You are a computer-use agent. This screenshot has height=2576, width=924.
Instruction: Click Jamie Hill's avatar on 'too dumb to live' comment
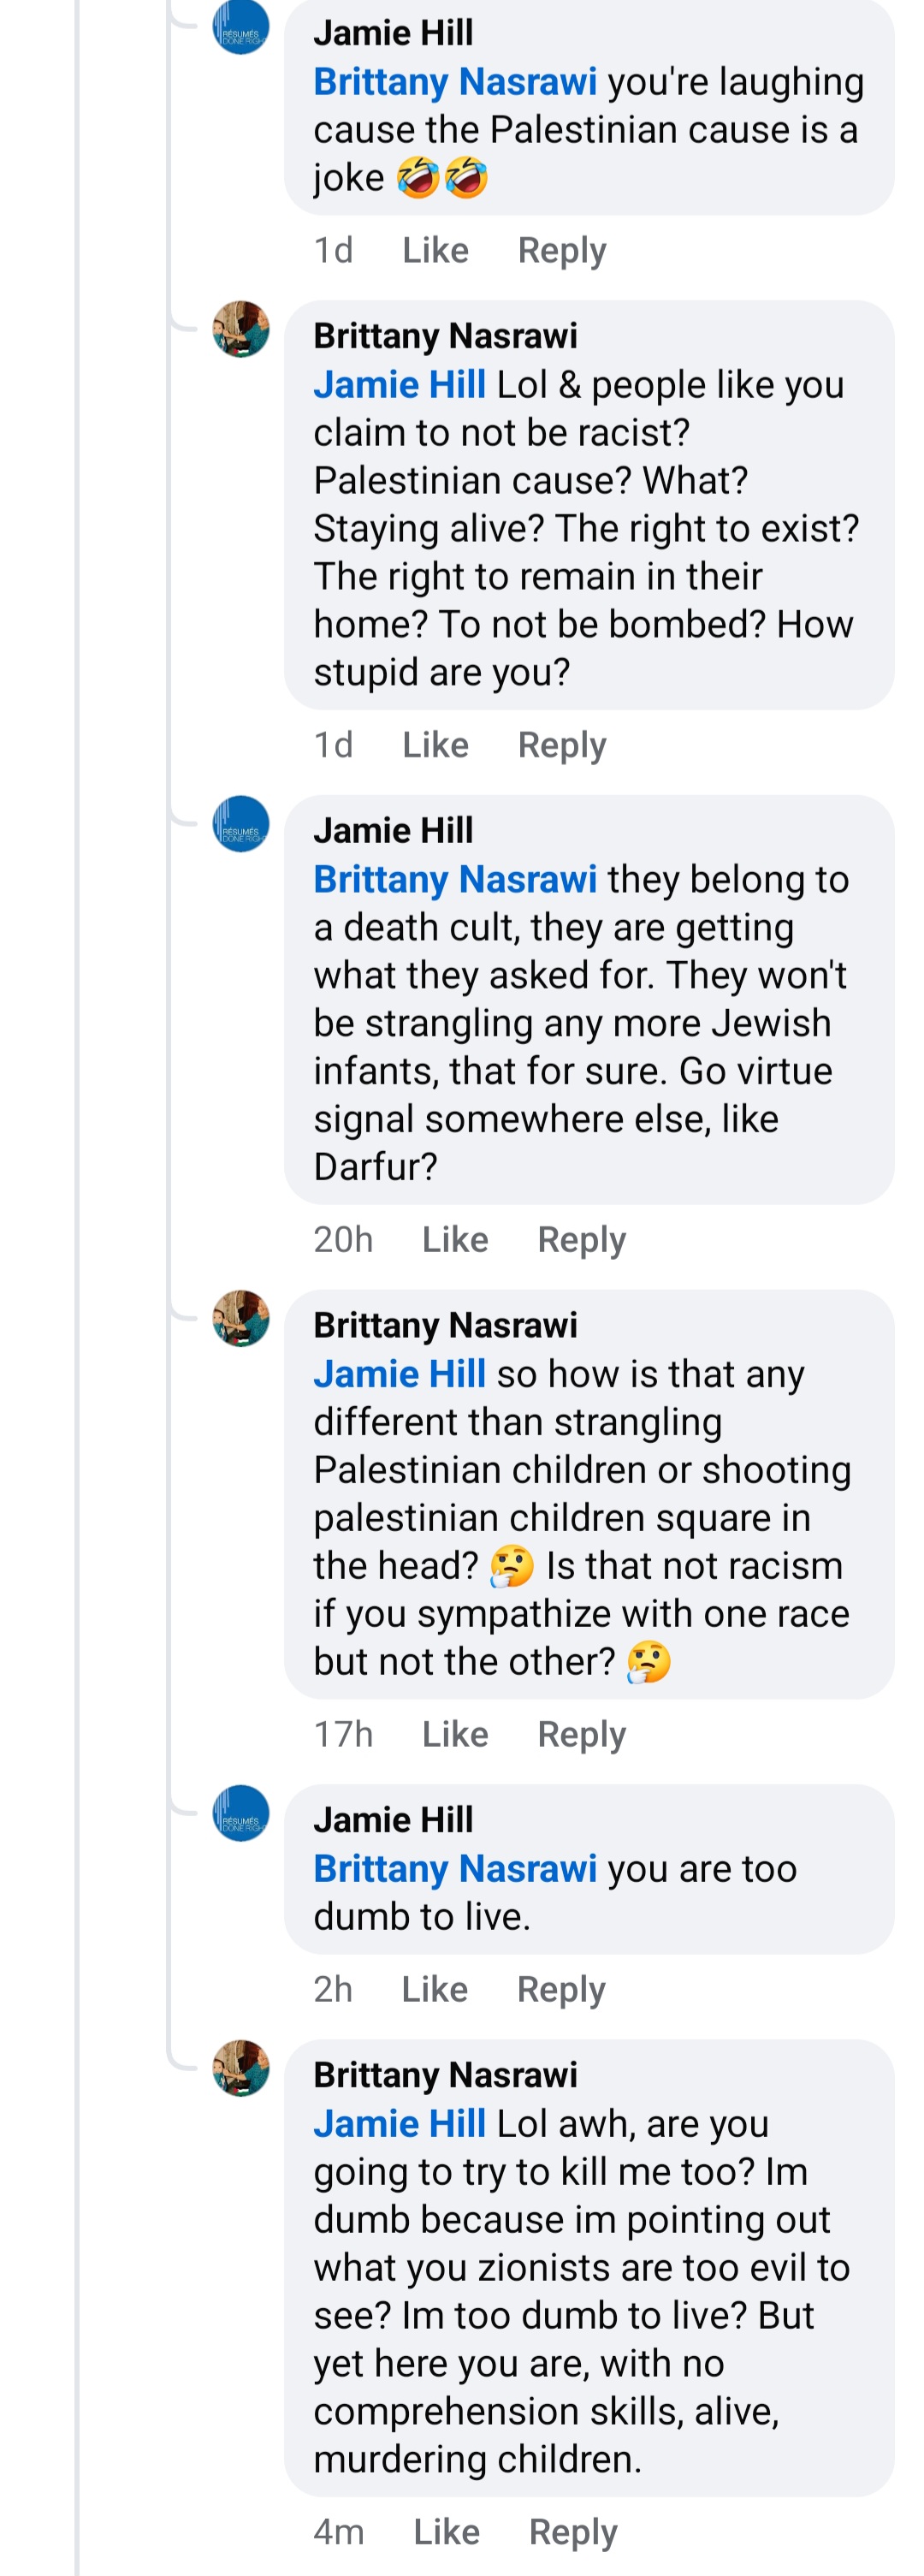tap(241, 1813)
